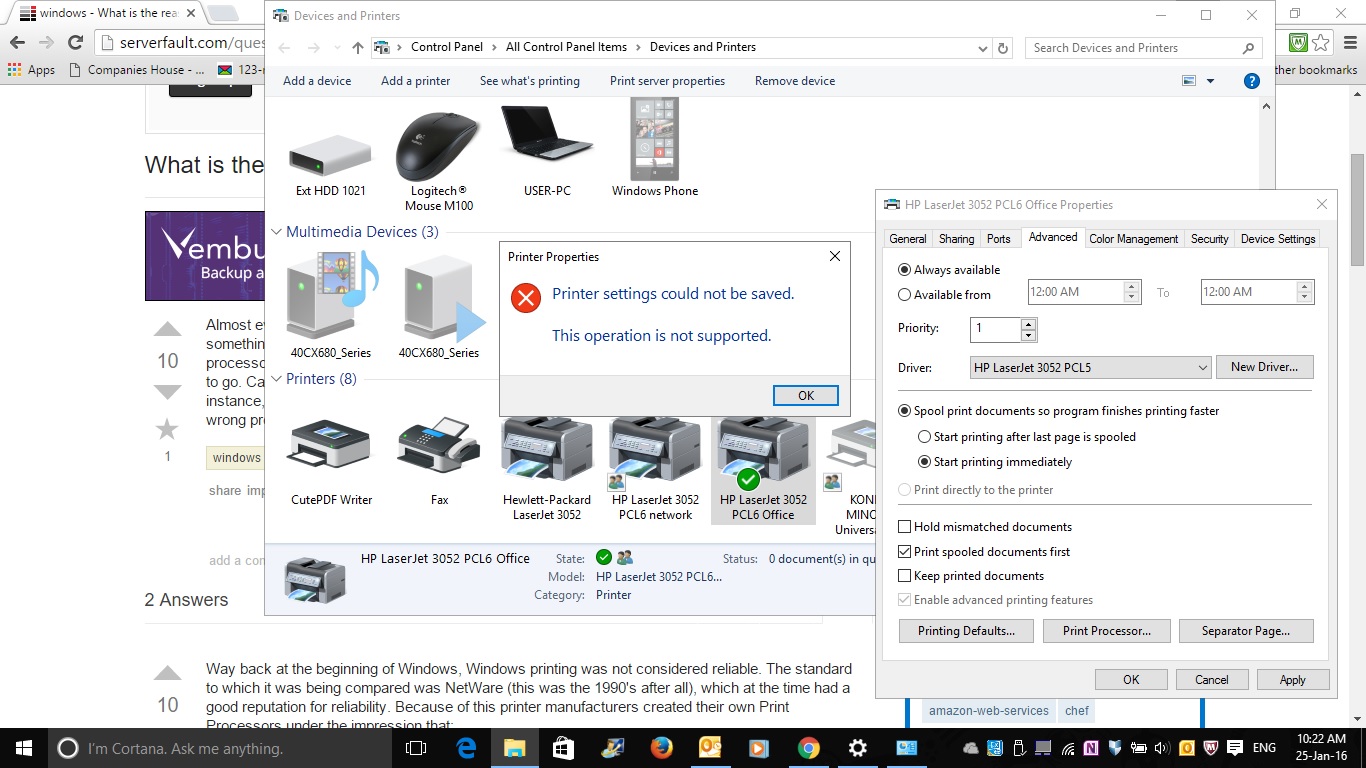Image resolution: width=1366 pixels, height=768 pixels.
Task: Click the Cortana search box
Action: click(220, 748)
